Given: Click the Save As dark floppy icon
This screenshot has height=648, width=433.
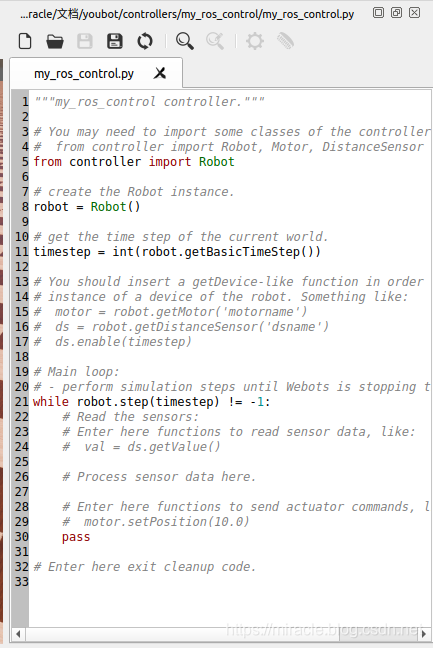Looking at the screenshot, I should [115, 41].
